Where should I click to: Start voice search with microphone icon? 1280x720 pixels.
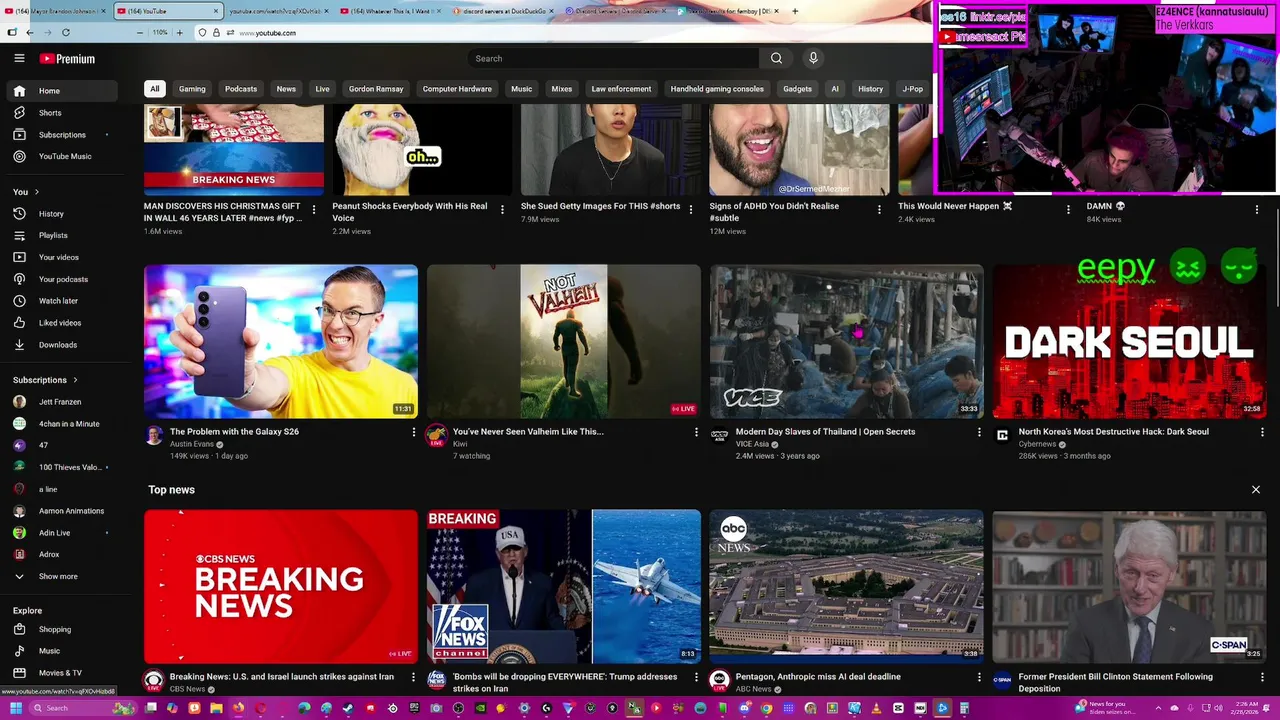click(x=813, y=58)
